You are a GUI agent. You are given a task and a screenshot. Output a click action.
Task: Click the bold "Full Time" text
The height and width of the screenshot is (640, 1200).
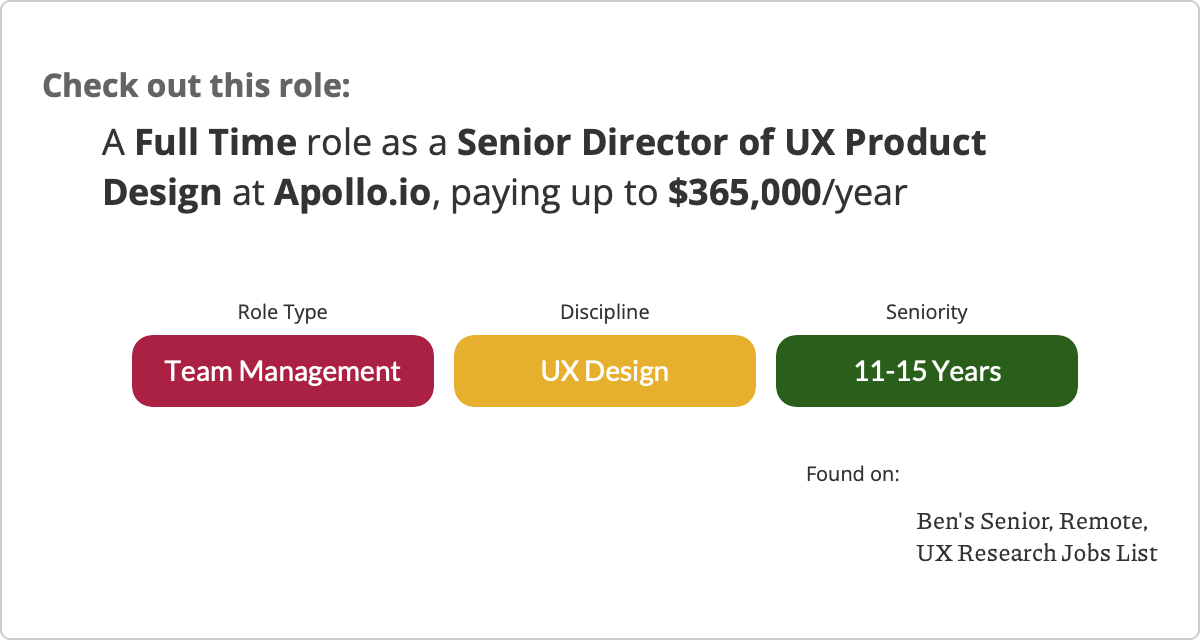pos(215,143)
